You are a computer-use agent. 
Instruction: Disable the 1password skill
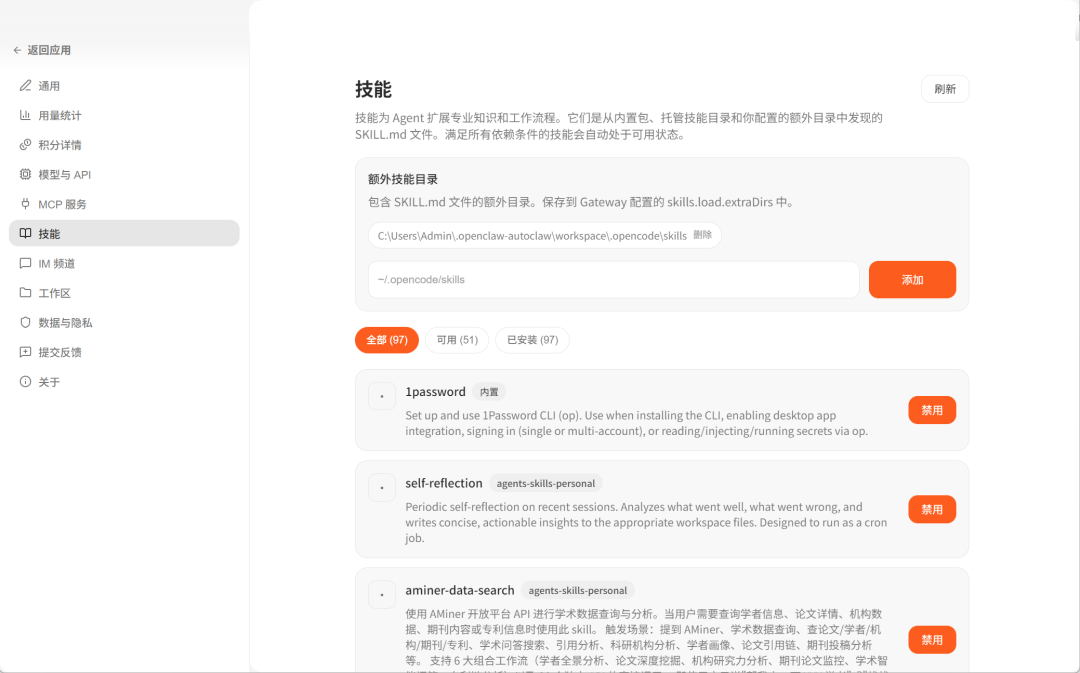pos(931,410)
